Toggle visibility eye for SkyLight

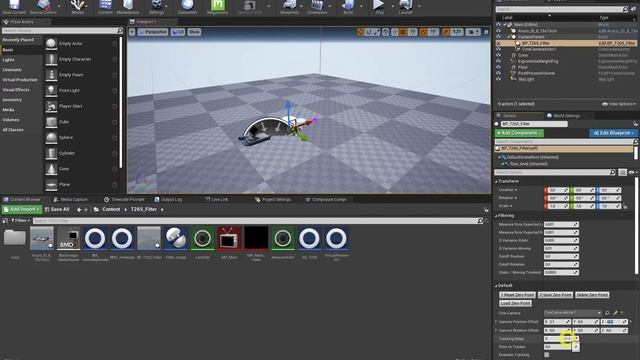pos(498,79)
